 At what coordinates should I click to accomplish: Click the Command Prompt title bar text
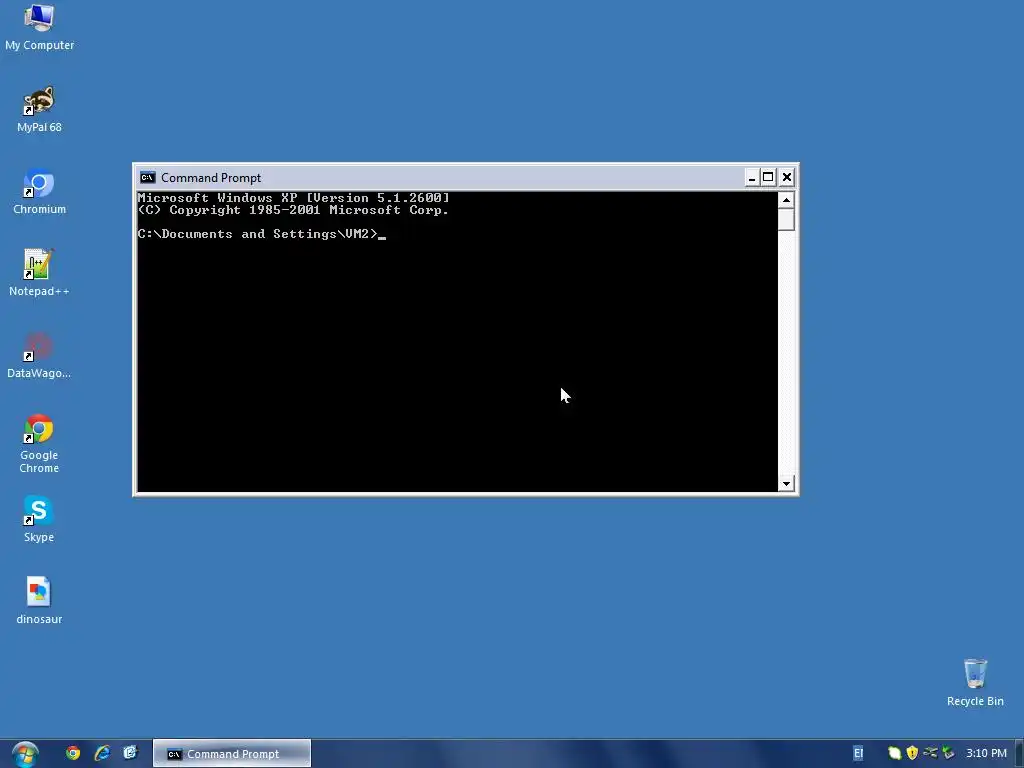211,178
